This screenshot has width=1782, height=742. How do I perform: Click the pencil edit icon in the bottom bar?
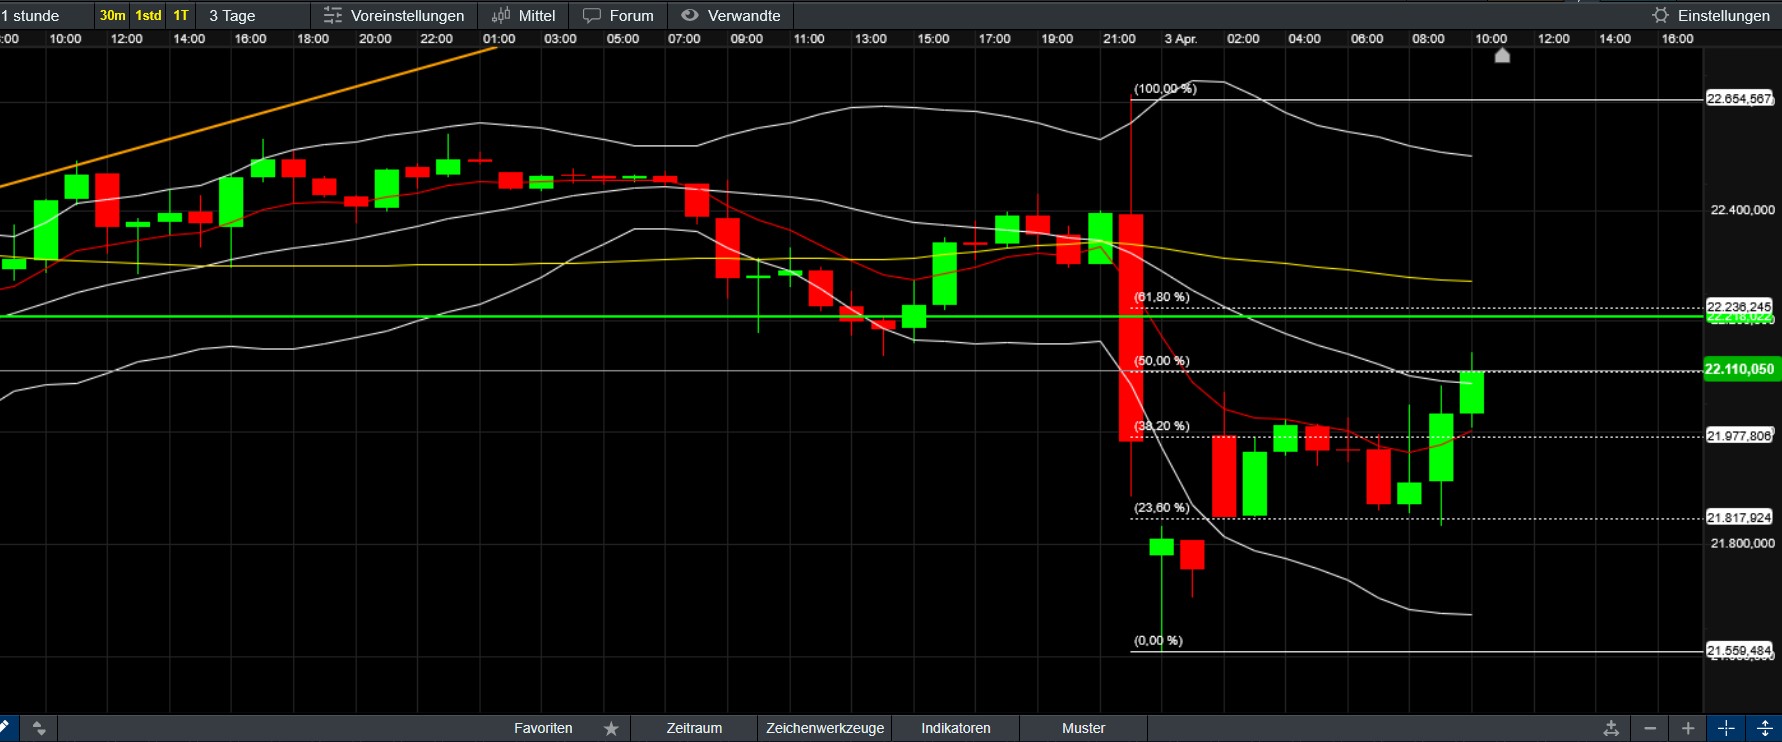pos(5,728)
